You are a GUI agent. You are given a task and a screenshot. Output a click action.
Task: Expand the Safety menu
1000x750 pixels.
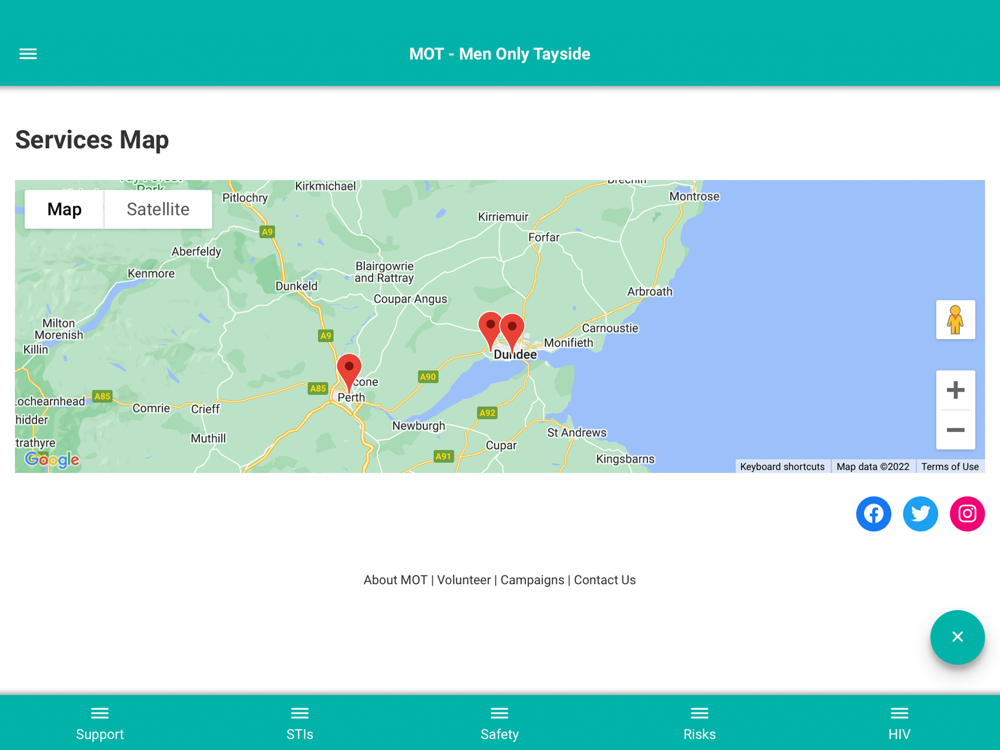500,723
